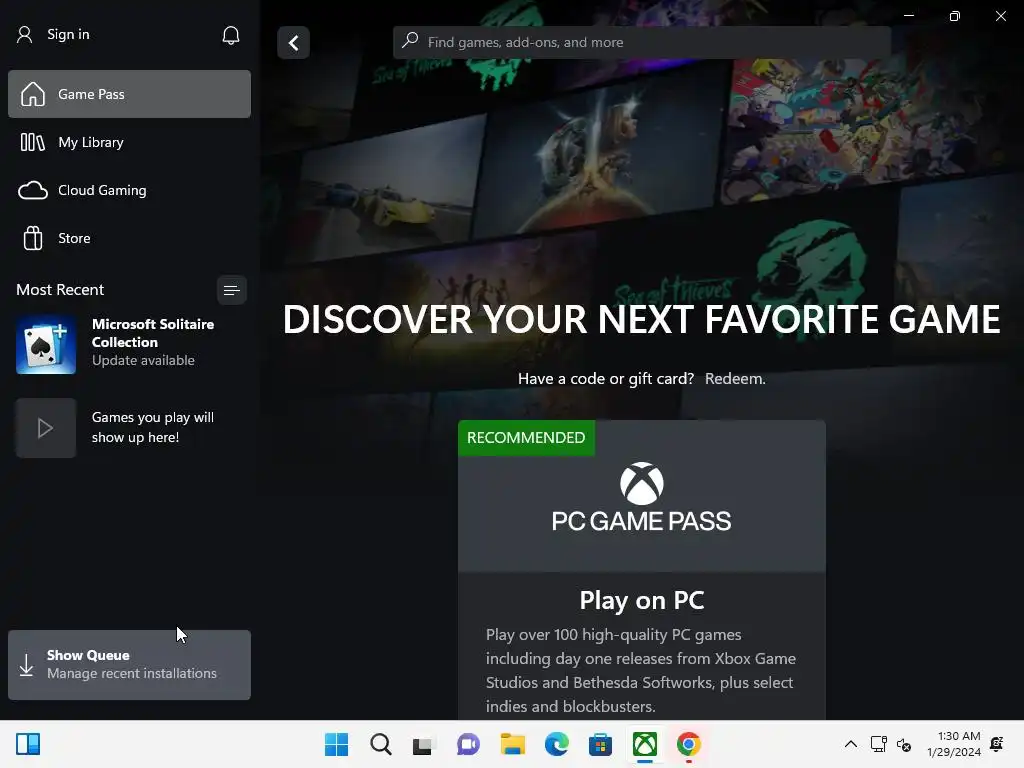
Task: Click the Game Pass home icon
Action: pos(33,94)
